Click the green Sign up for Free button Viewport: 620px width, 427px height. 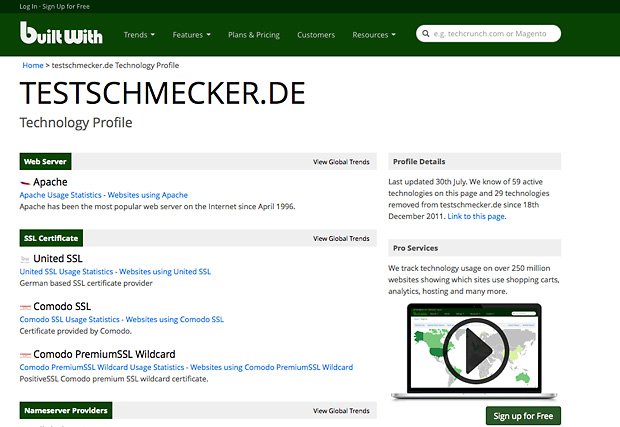pos(523,416)
